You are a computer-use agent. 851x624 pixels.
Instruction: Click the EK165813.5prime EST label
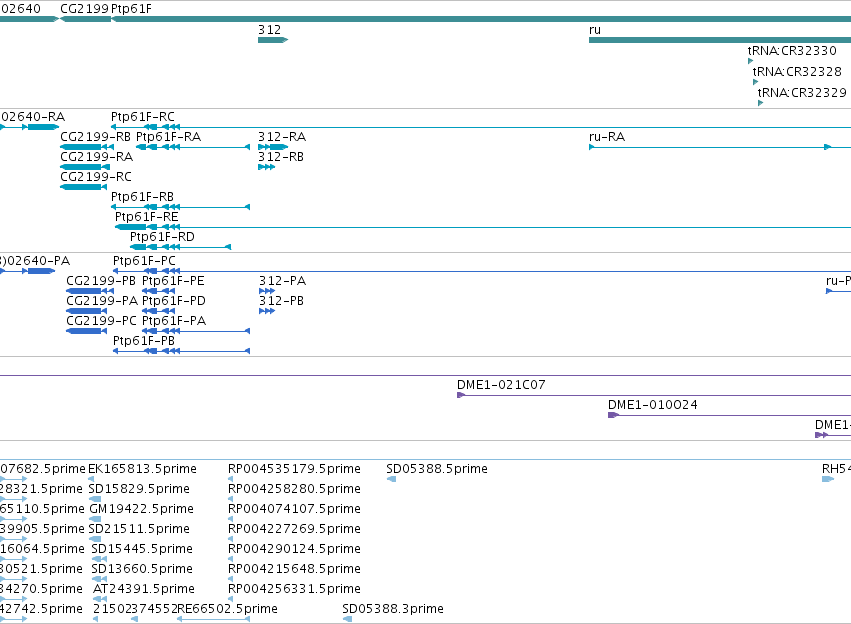click(142, 469)
